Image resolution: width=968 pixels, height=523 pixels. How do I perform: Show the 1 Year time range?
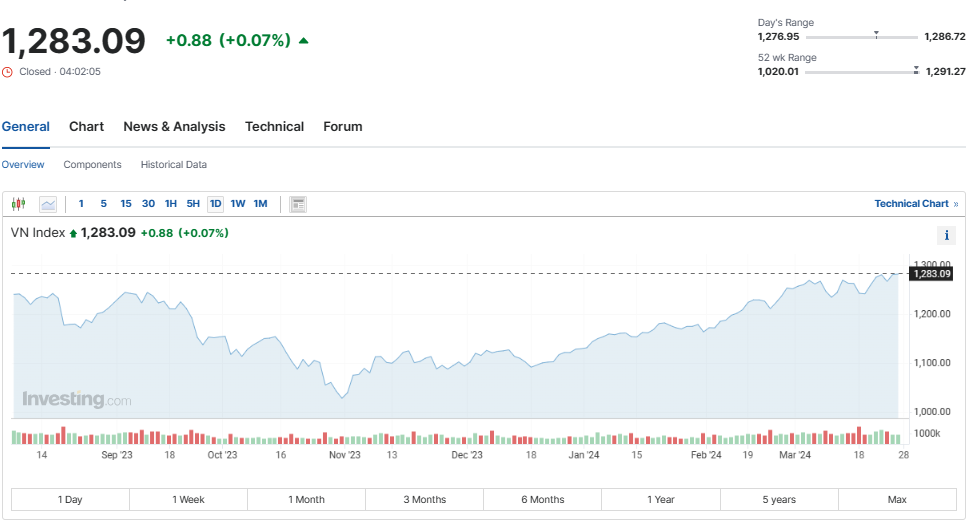tap(661, 499)
